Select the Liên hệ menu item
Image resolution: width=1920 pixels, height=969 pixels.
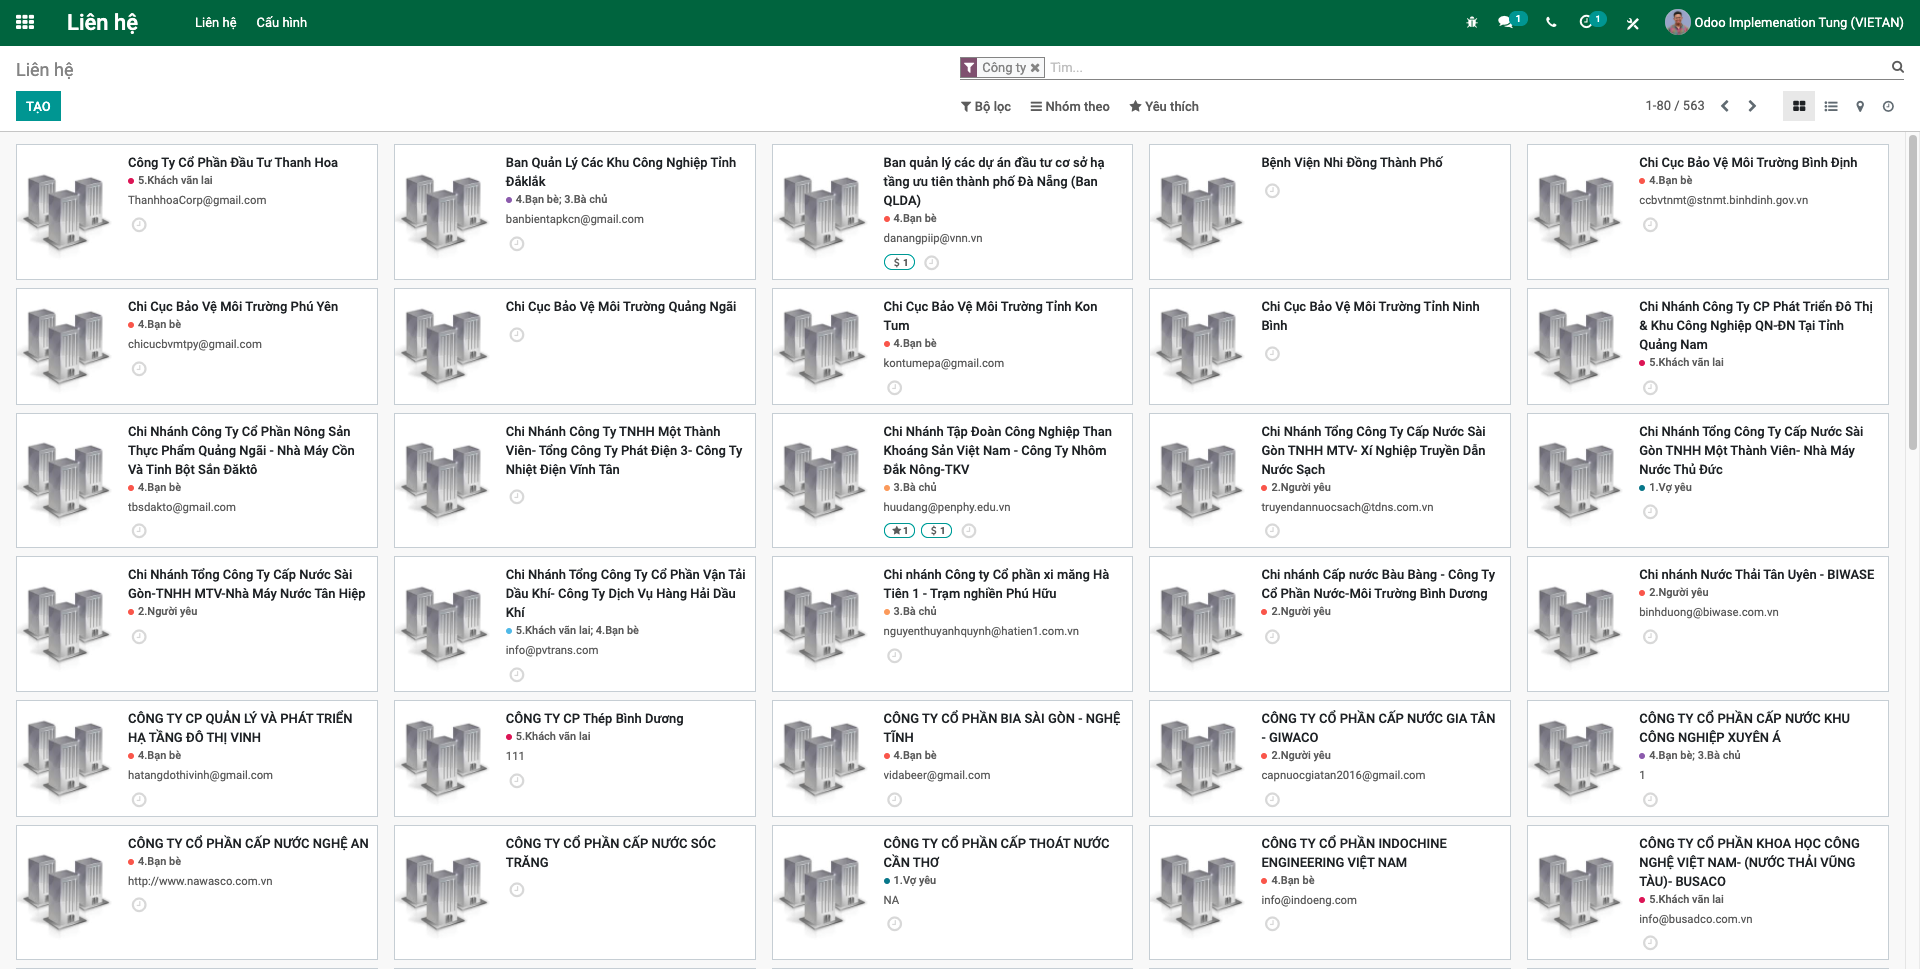216,22
